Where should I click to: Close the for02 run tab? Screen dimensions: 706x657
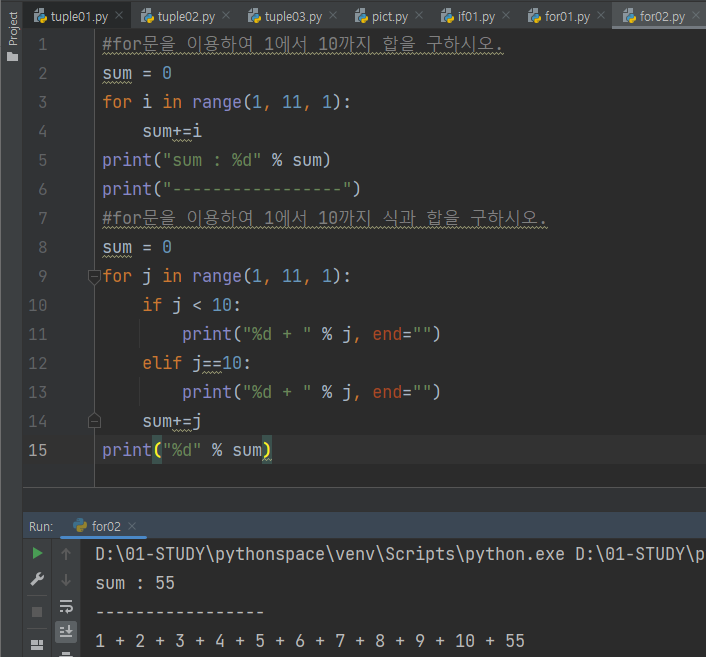coord(132,526)
